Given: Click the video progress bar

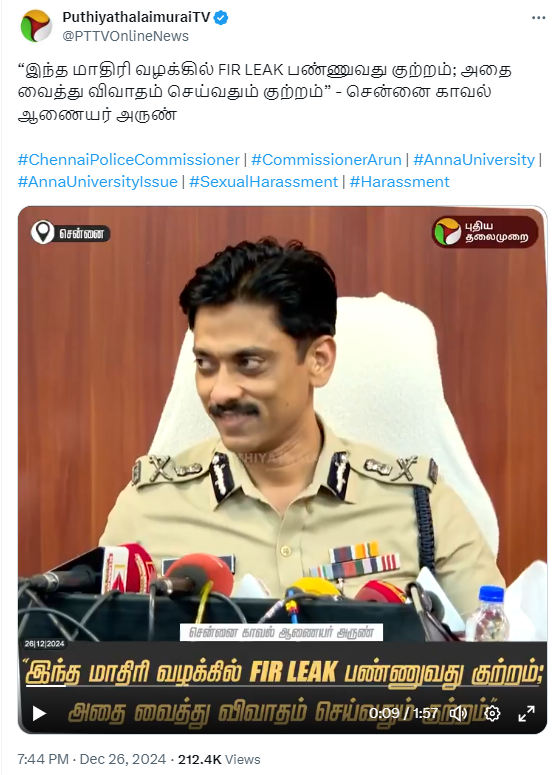Looking at the screenshot, I should click(282, 686).
